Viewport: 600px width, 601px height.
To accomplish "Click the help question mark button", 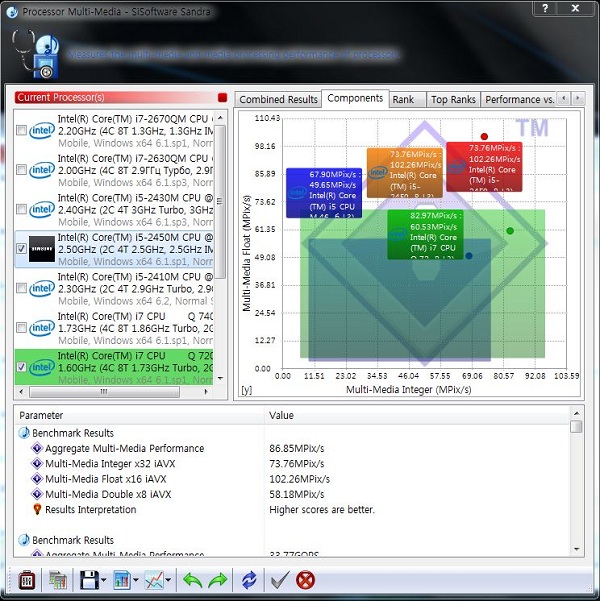I will 545,8.
